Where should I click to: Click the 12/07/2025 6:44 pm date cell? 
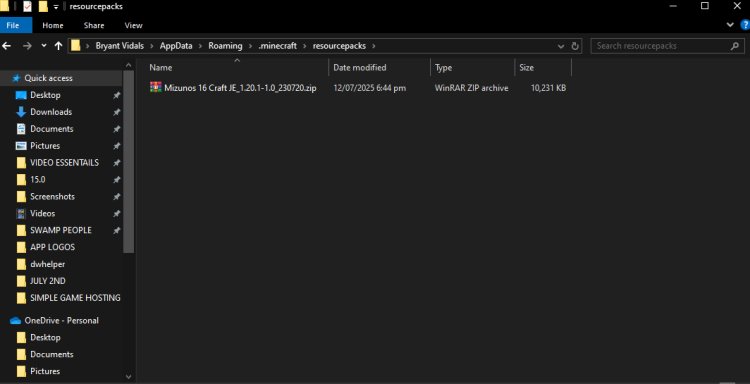tap(370, 88)
